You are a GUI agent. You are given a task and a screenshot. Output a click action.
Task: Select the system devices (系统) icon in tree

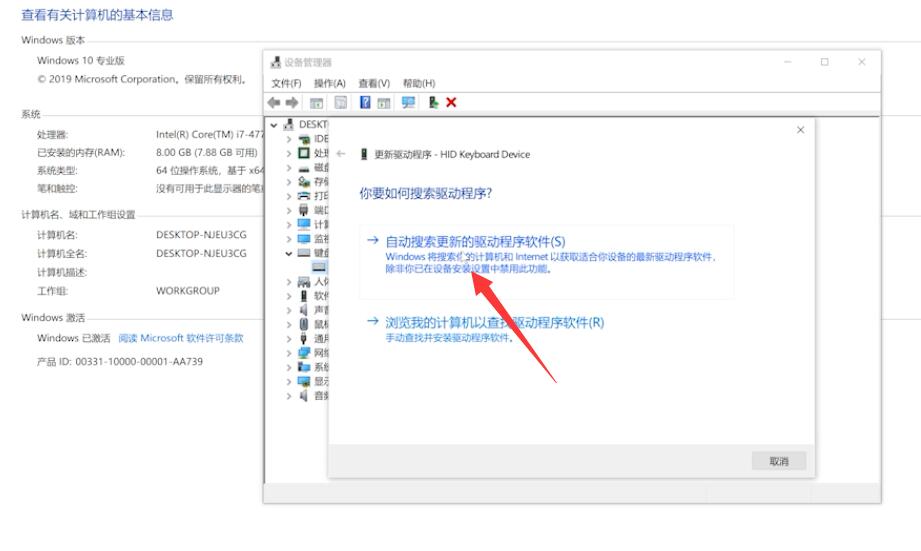point(304,367)
